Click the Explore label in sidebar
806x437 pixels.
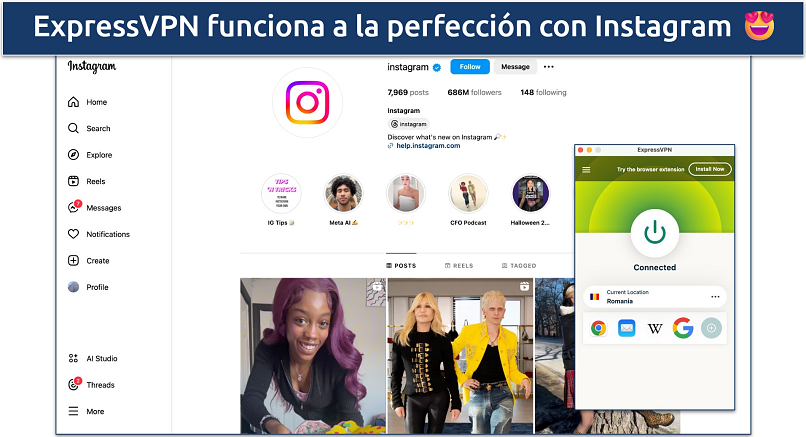[x=99, y=155]
